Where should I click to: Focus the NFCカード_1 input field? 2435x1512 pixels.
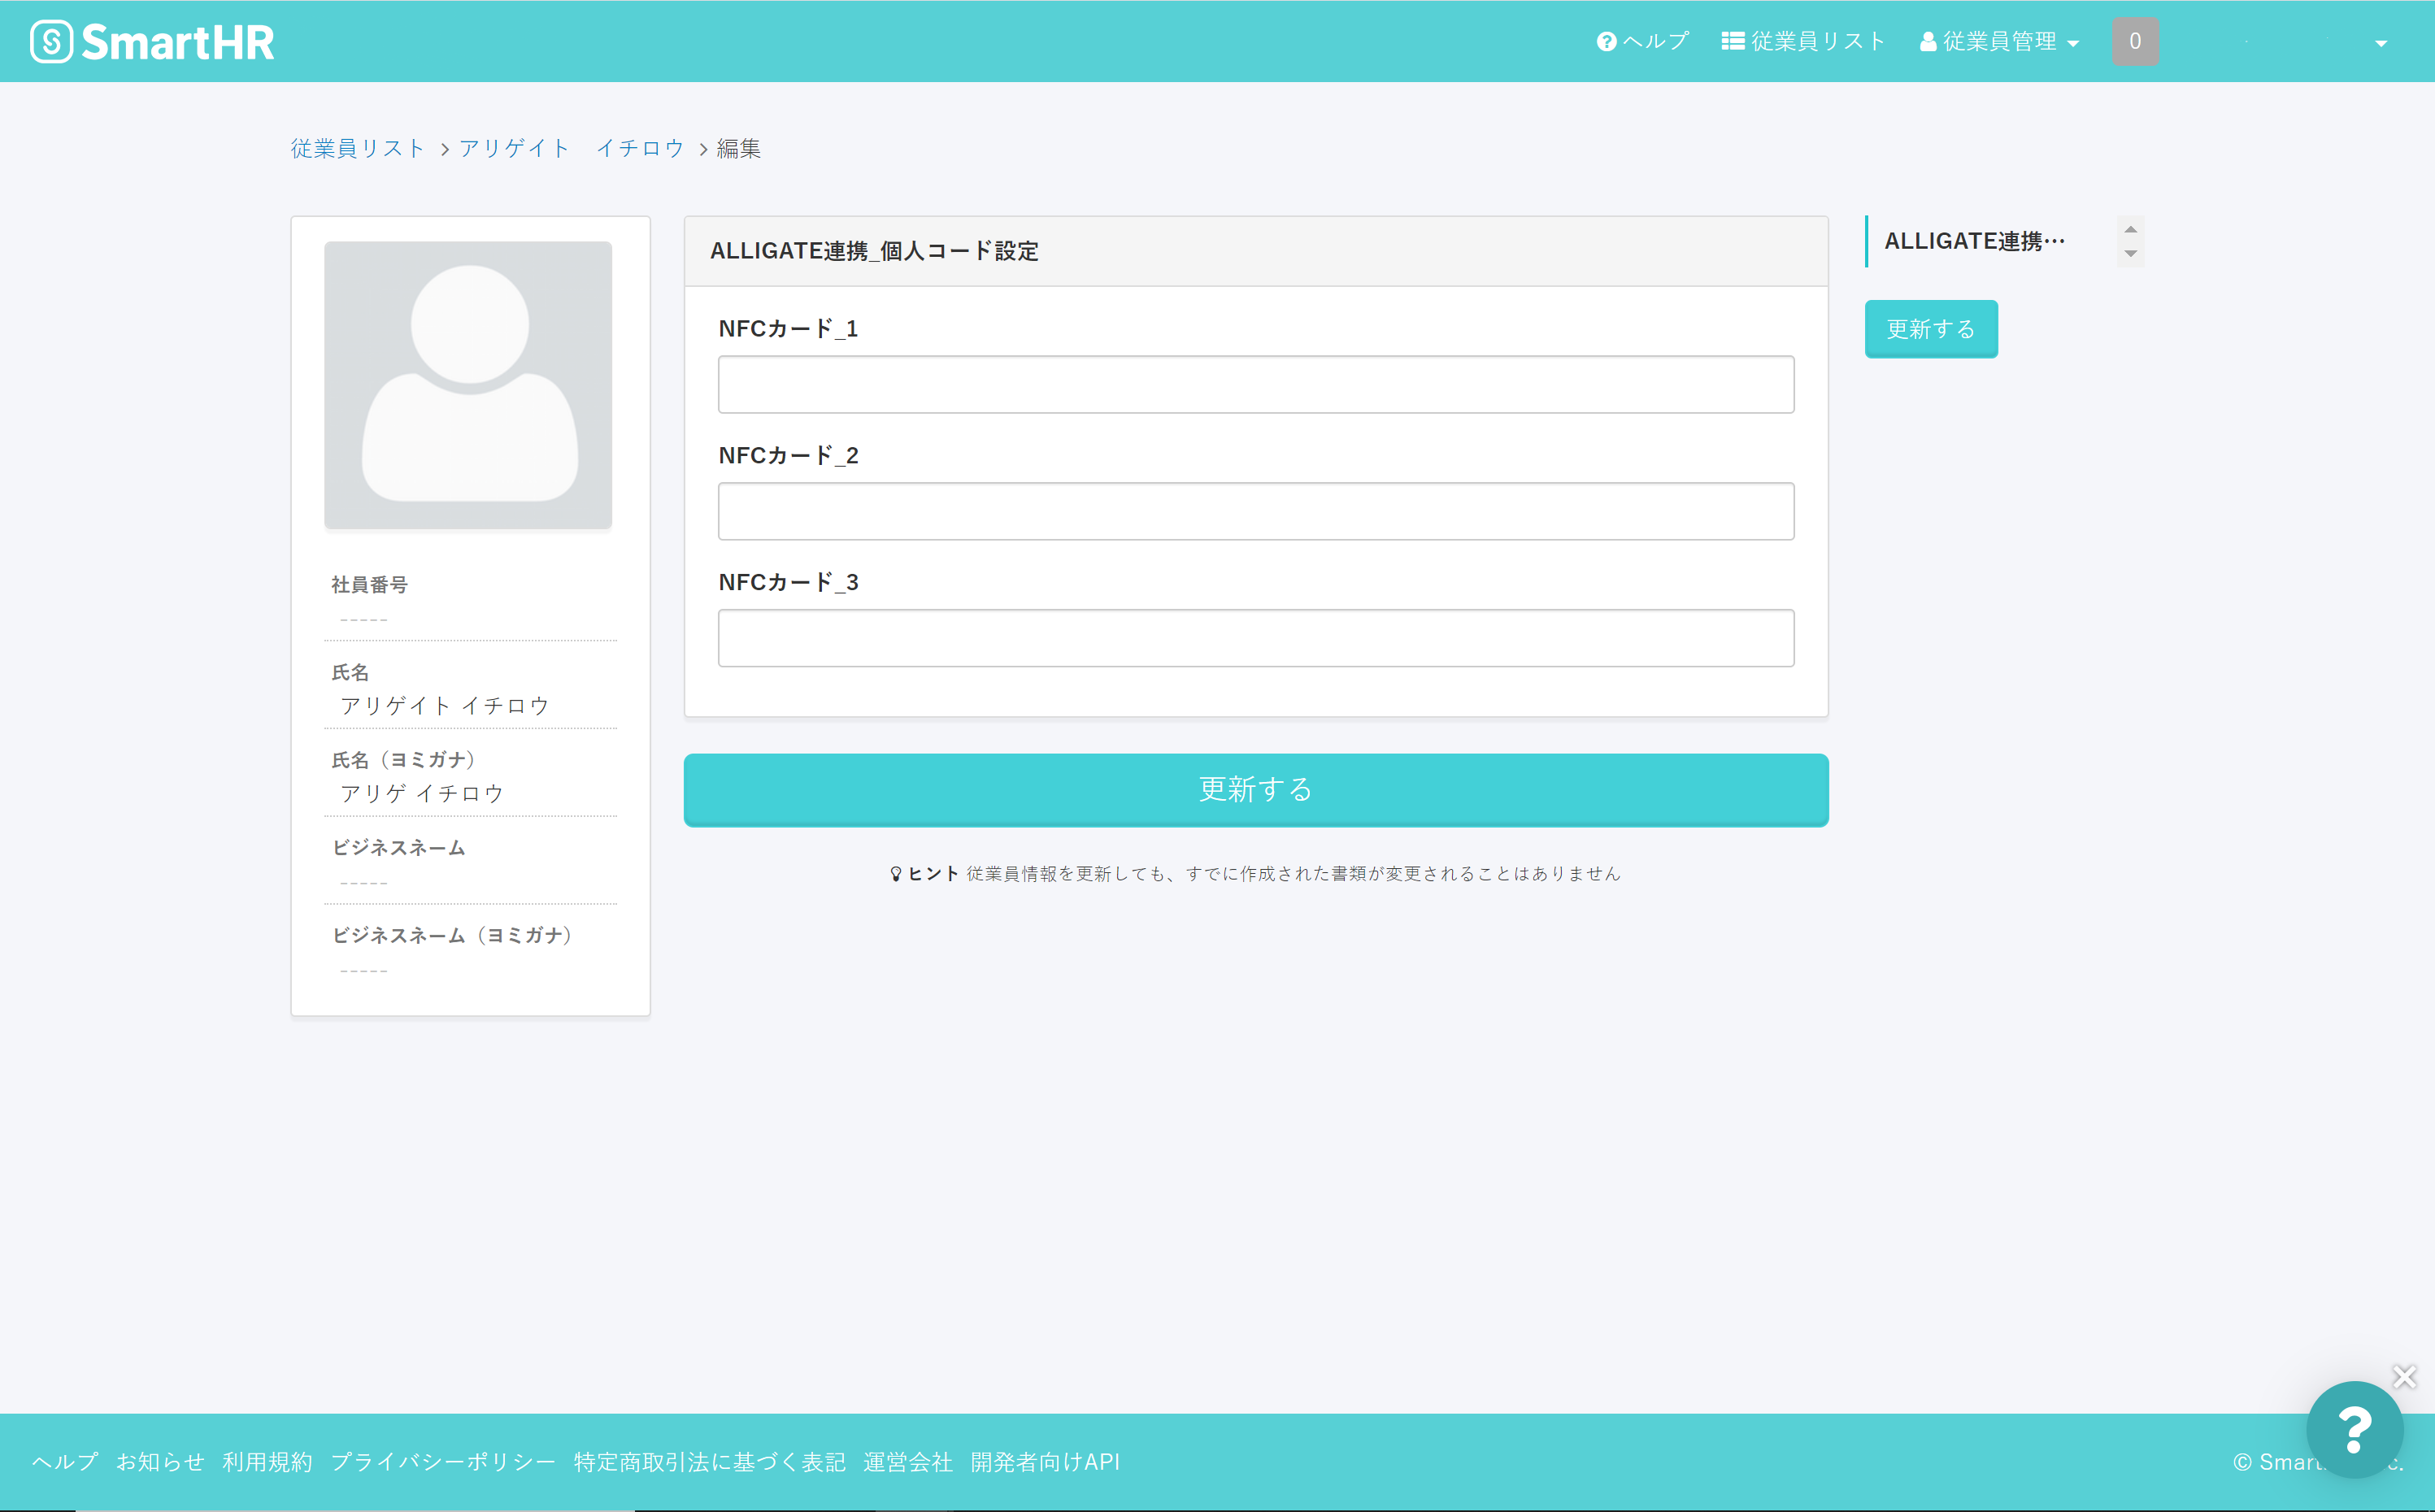click(x=1256, y=384)
